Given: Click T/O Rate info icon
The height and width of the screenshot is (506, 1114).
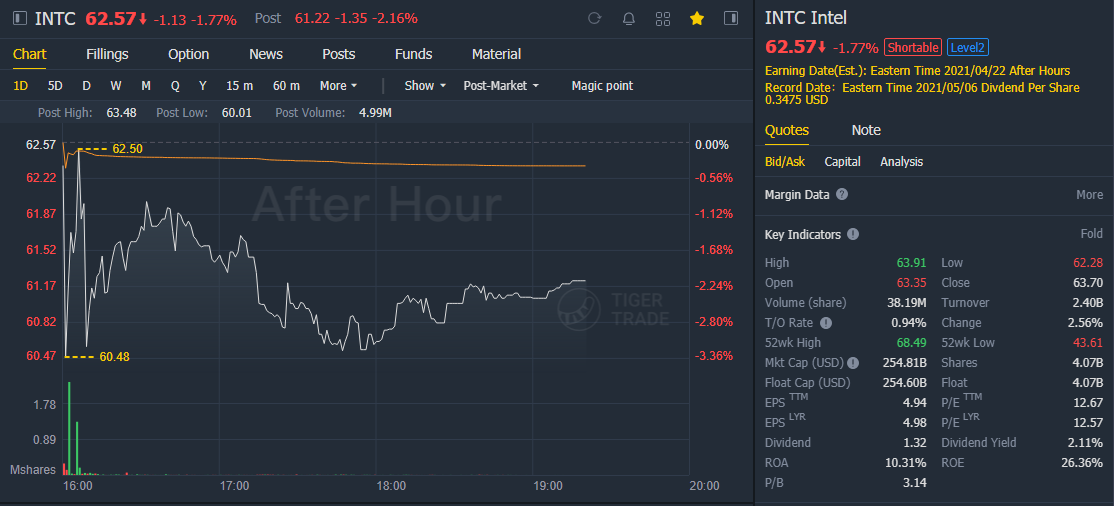Looking at the screenshot, I should click(x=826, y=323).
